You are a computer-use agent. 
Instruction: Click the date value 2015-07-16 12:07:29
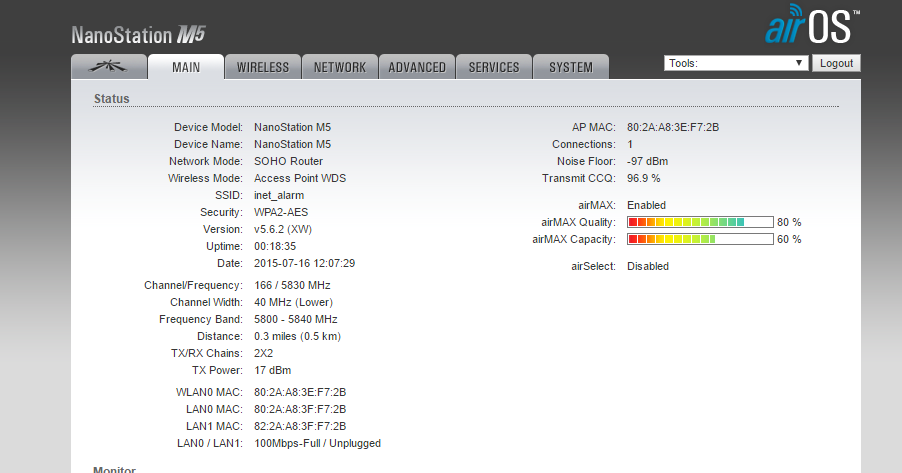[305, 264]
